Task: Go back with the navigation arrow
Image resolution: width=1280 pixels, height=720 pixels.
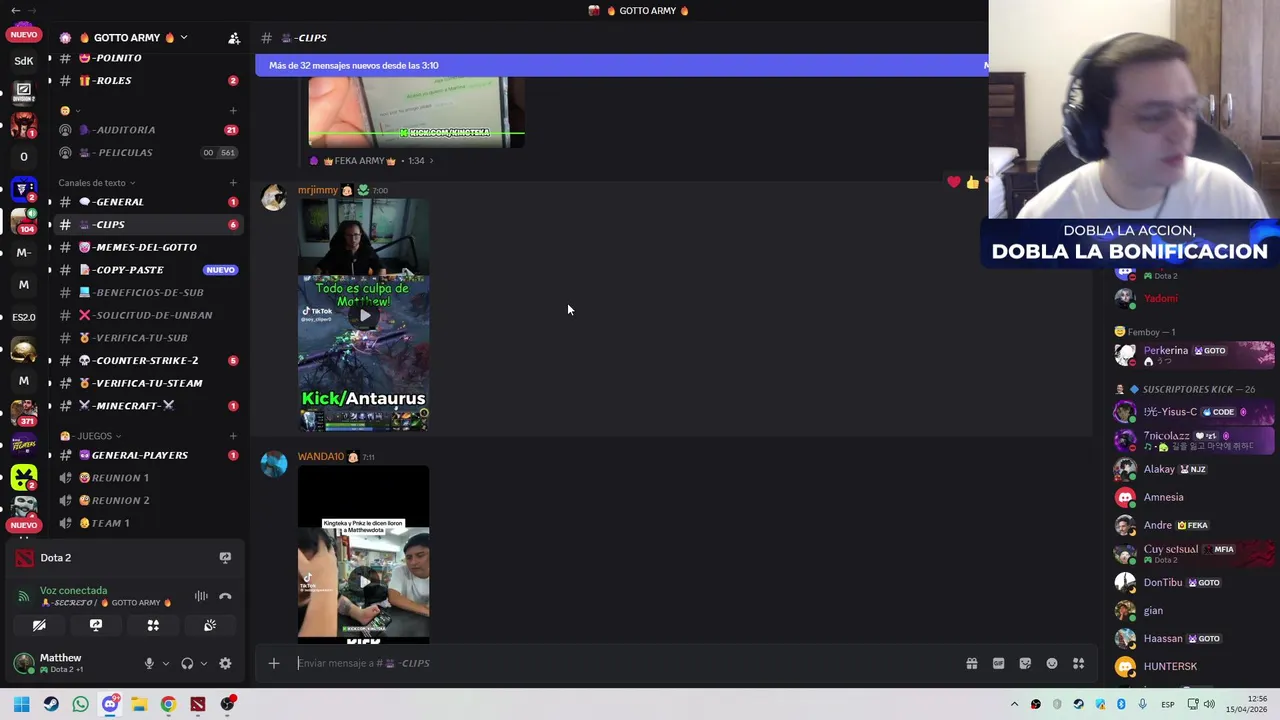Action: tap(15, 11)
